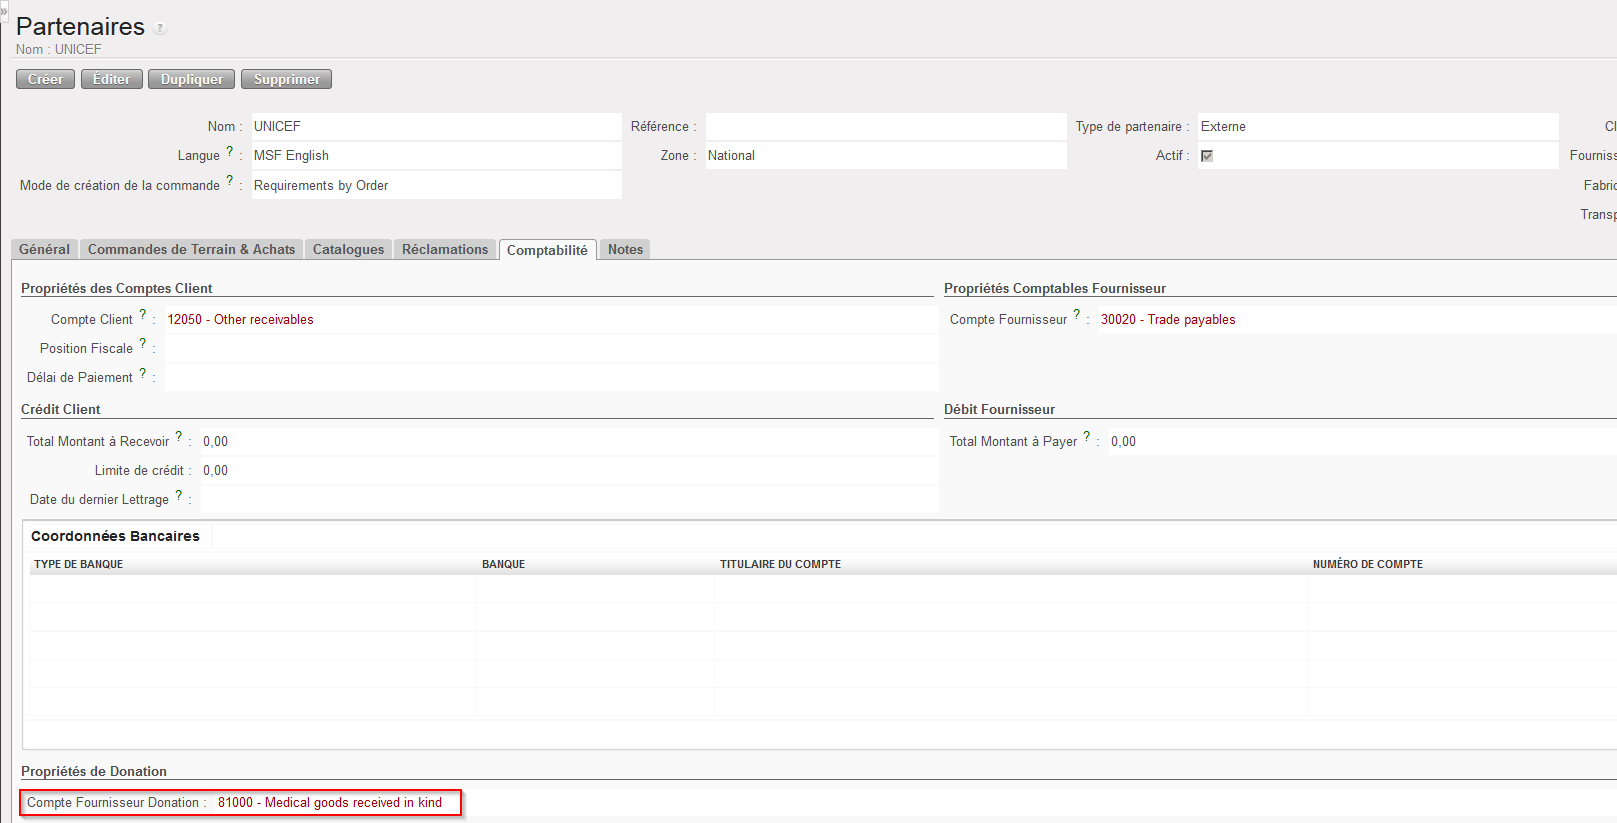
Task: Sort bank table by Titulaire du compte
Action: click(780, 565)
